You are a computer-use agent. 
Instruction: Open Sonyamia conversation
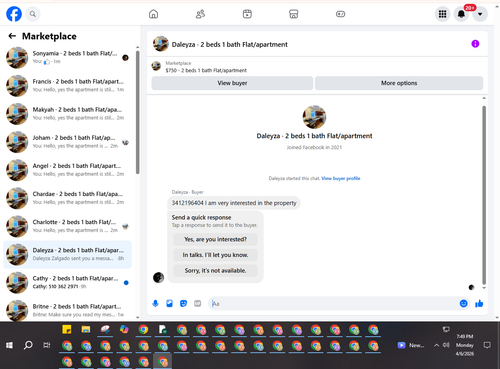[67, 57]
